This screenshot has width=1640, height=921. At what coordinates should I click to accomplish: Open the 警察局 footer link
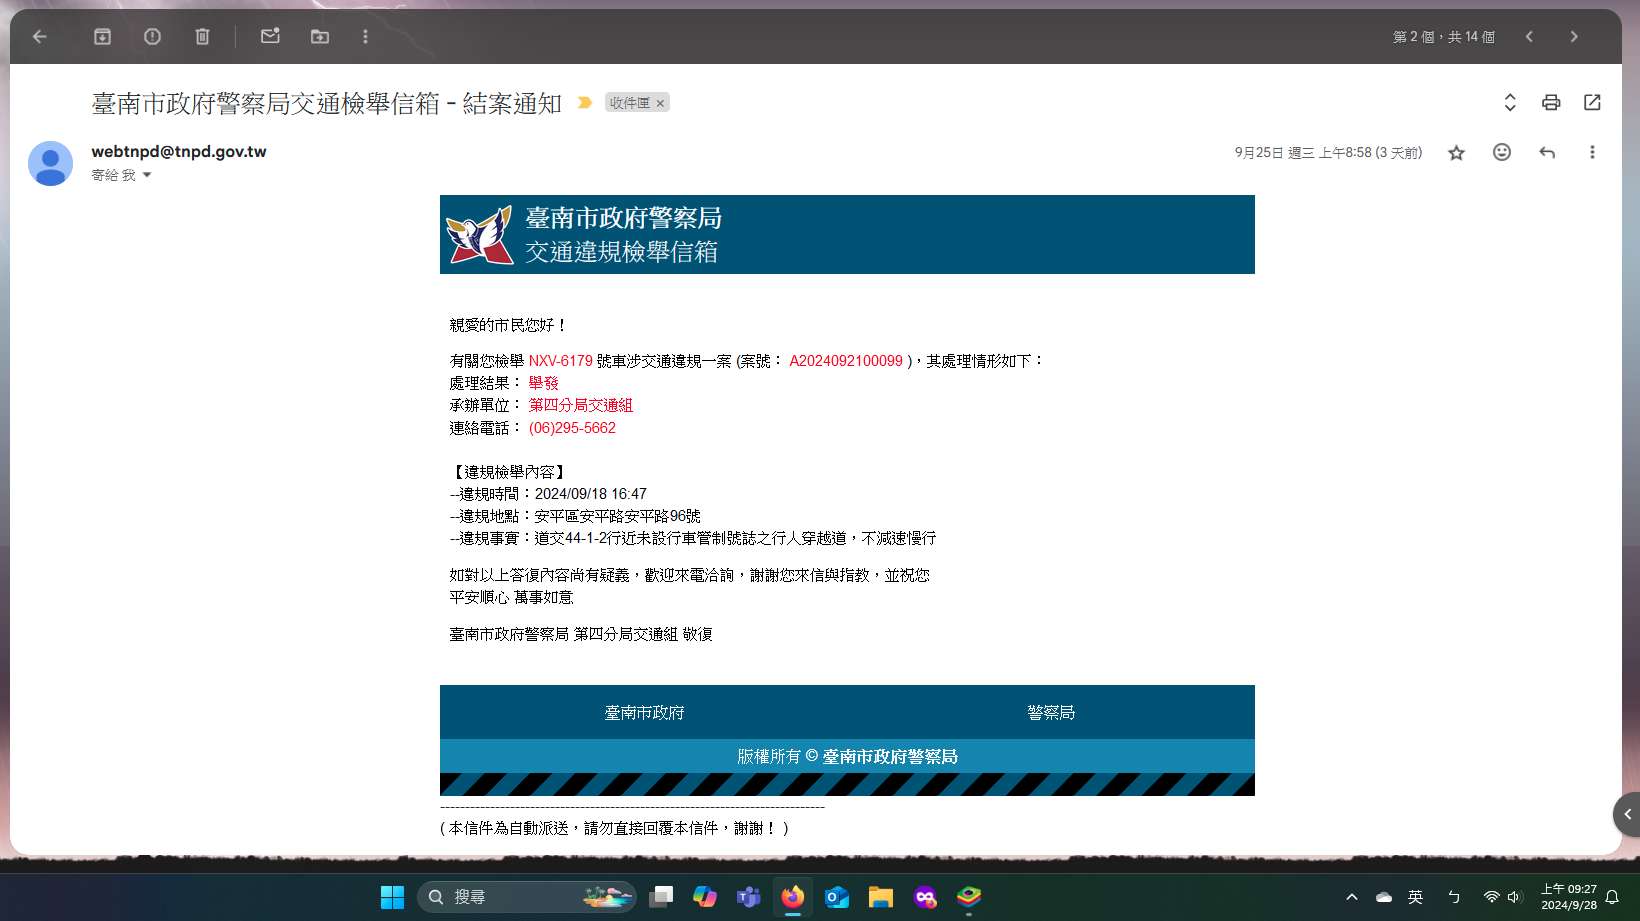coord(1051,713)
